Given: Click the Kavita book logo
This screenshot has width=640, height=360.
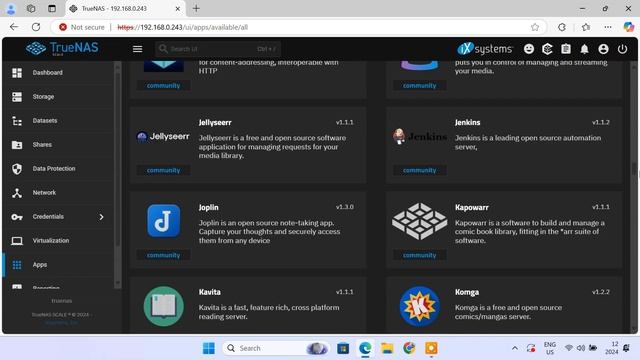Looking at the screenshot, I should (x=163, y=306).
